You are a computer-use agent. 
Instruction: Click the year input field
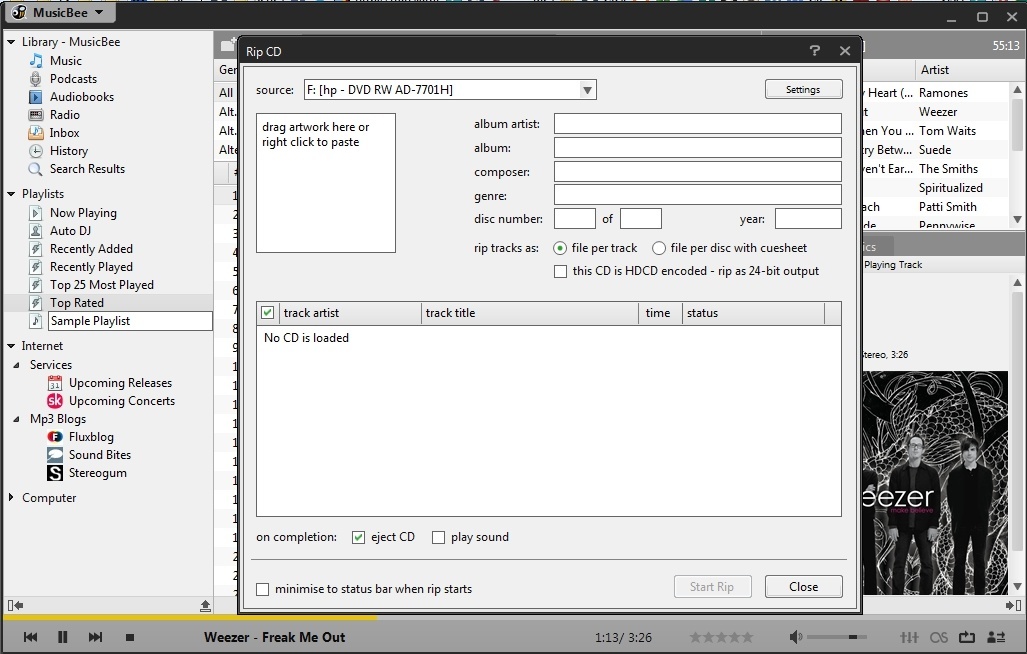[808, 219]
